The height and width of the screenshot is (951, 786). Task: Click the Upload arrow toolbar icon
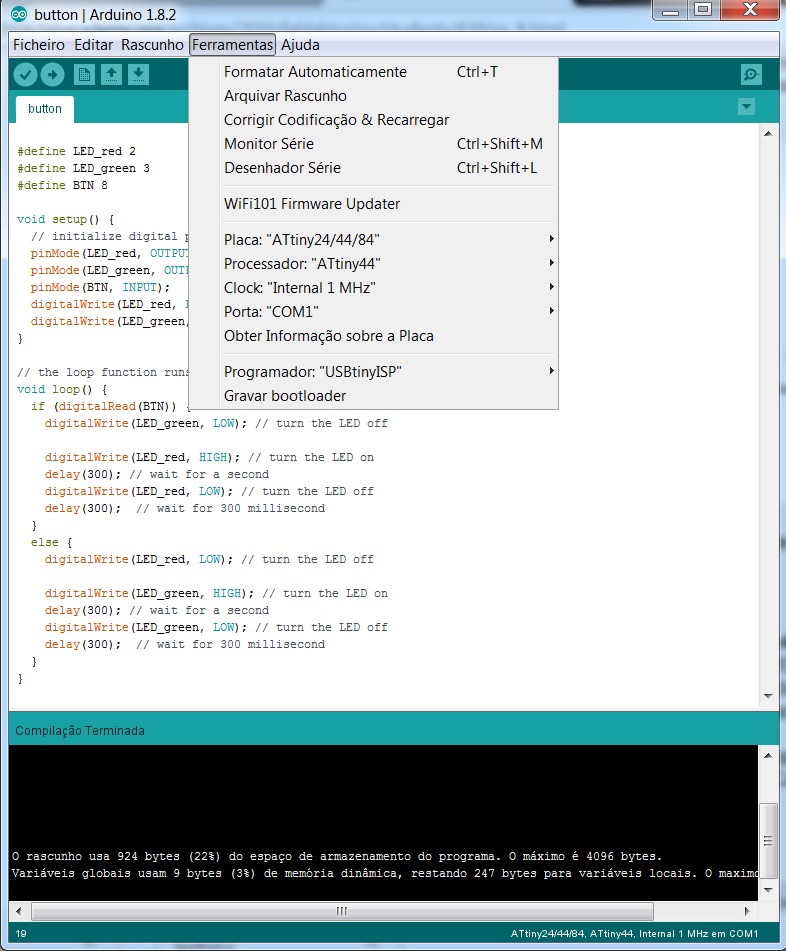click(52, 75)
